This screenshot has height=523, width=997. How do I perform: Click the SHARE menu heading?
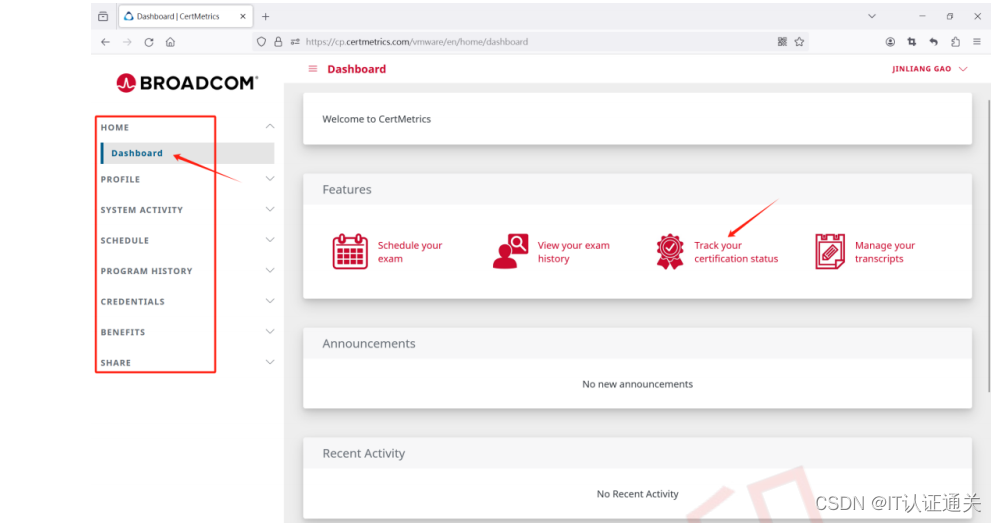[116, 362]
